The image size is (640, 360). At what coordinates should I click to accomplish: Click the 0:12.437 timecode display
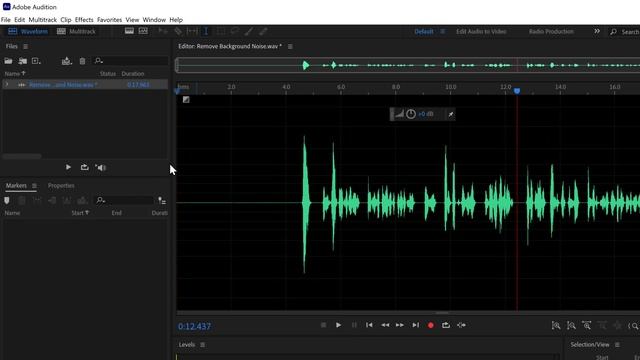coord(194,327)
